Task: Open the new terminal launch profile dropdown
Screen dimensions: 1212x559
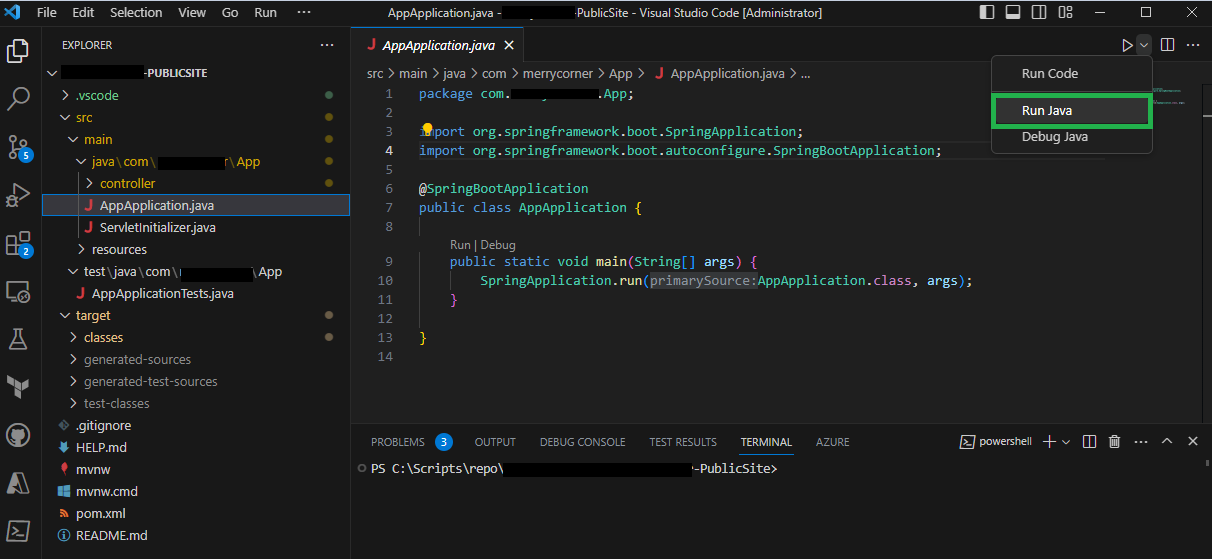Action: 1066,441
